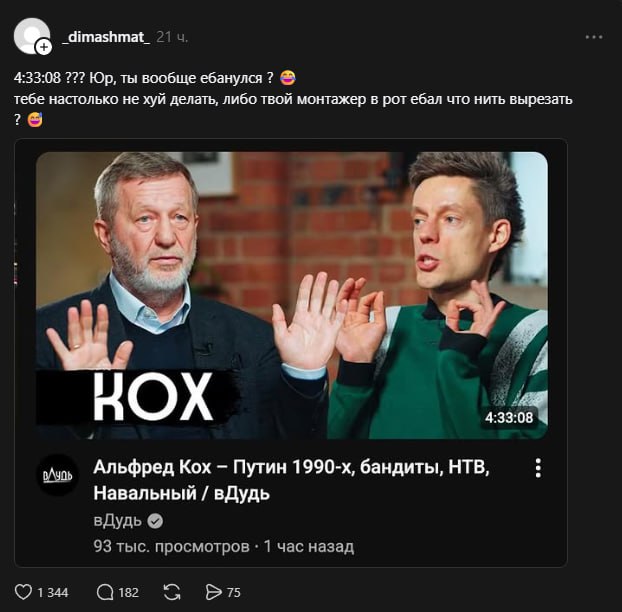The image size is (622, 612).
Task: Open the _dimashmat_ username link
Action: [x=105, y=37]
